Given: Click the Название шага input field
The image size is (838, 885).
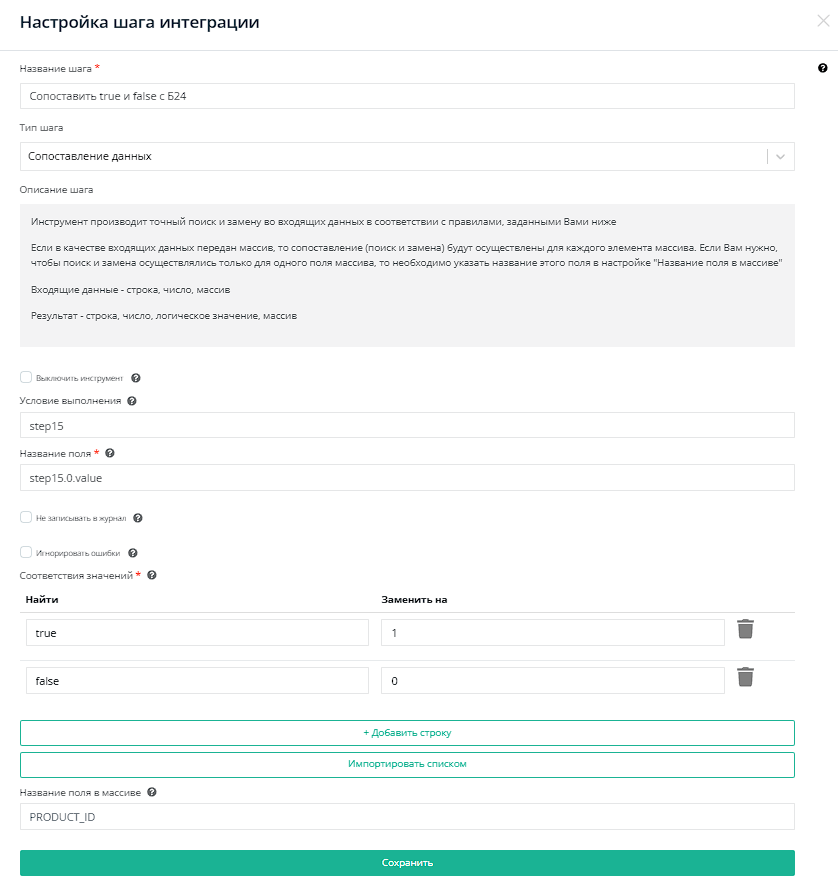Looking at the screenshot, I should 407,96.
